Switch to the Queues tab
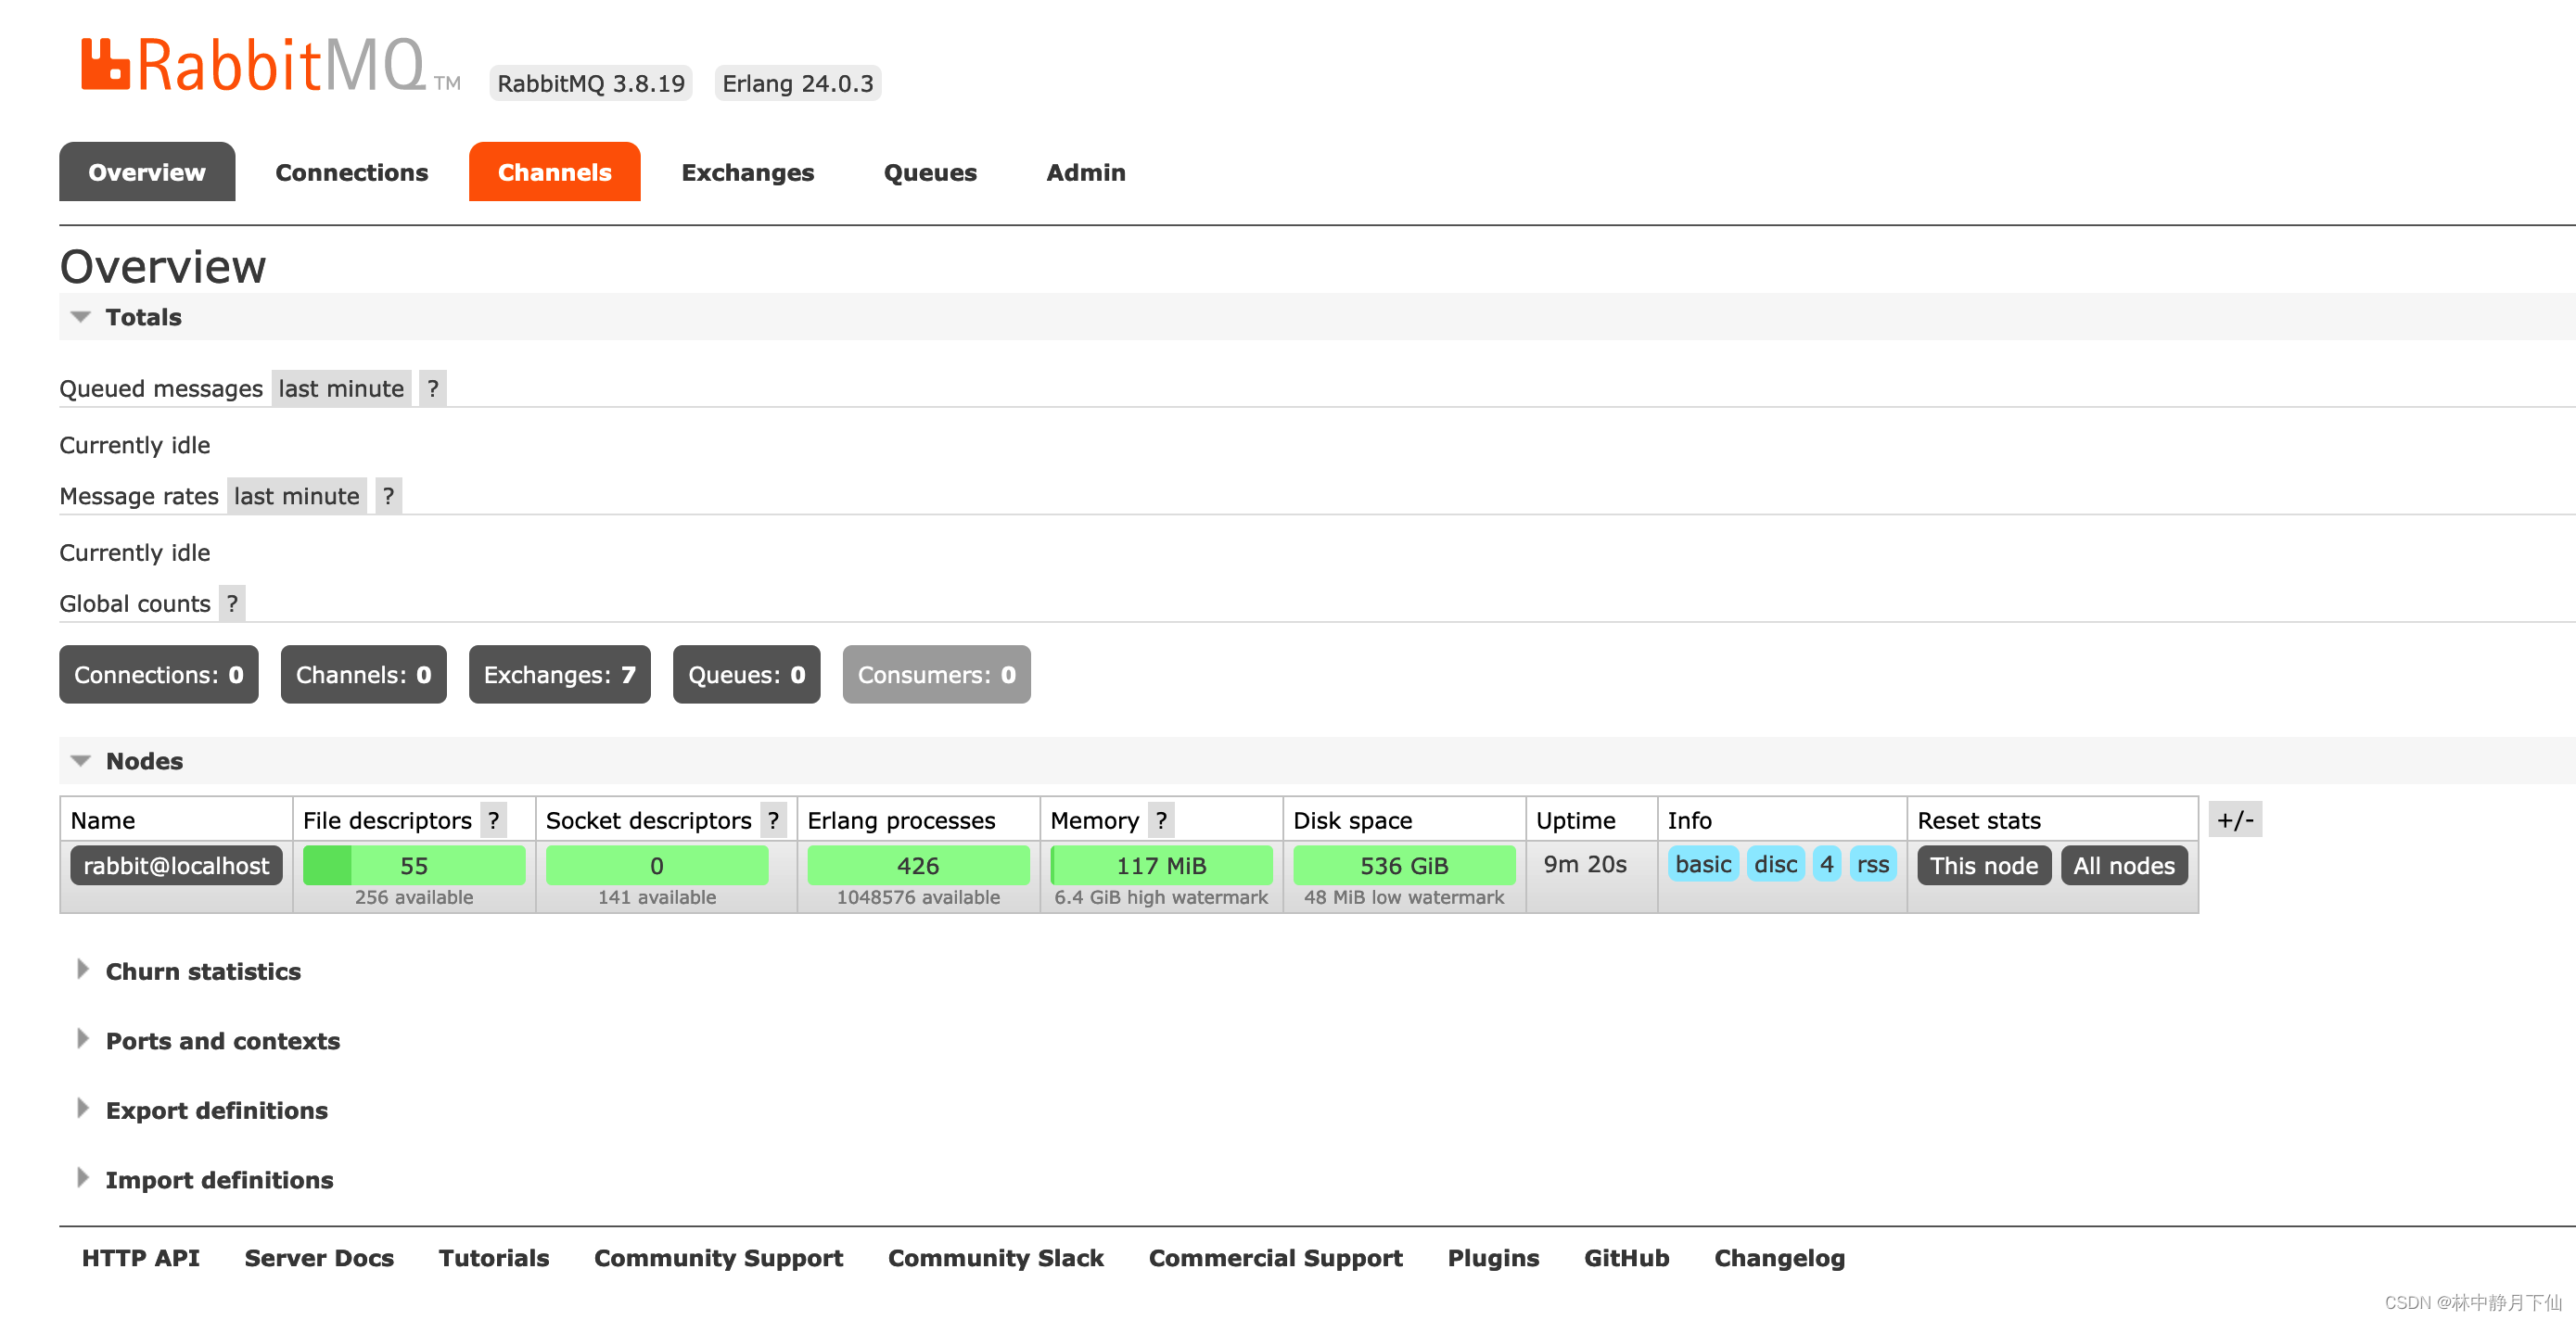2576x1320 pixels. 929,172
